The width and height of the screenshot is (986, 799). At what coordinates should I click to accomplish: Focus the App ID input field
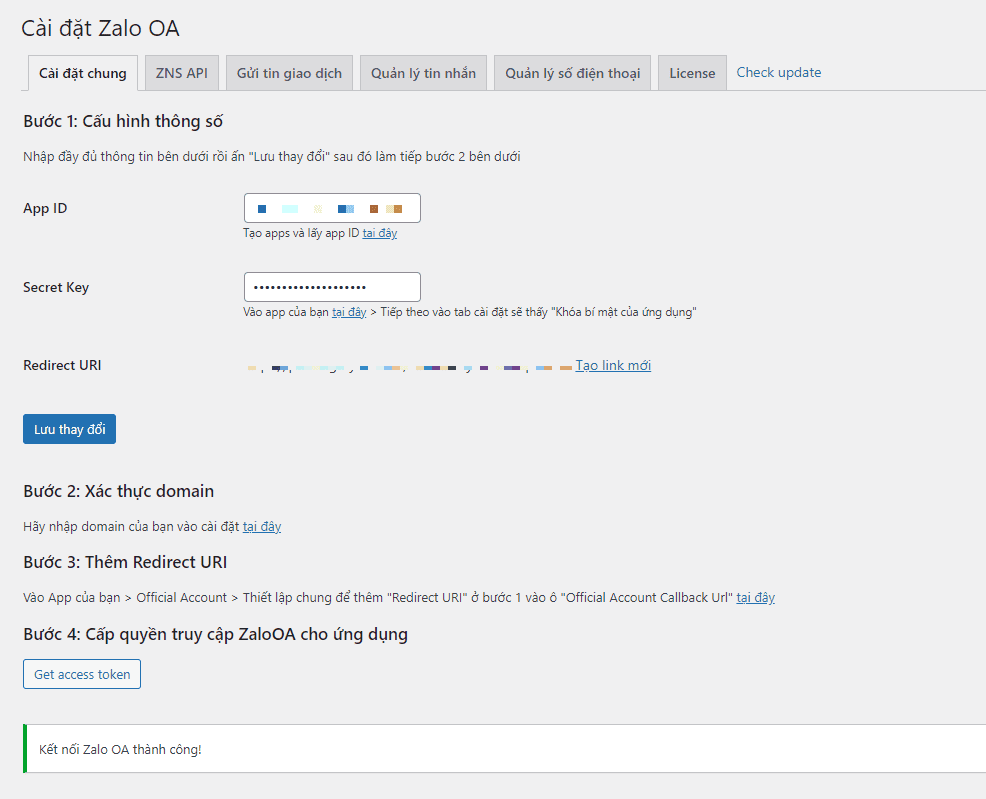(x=332, y=208)
